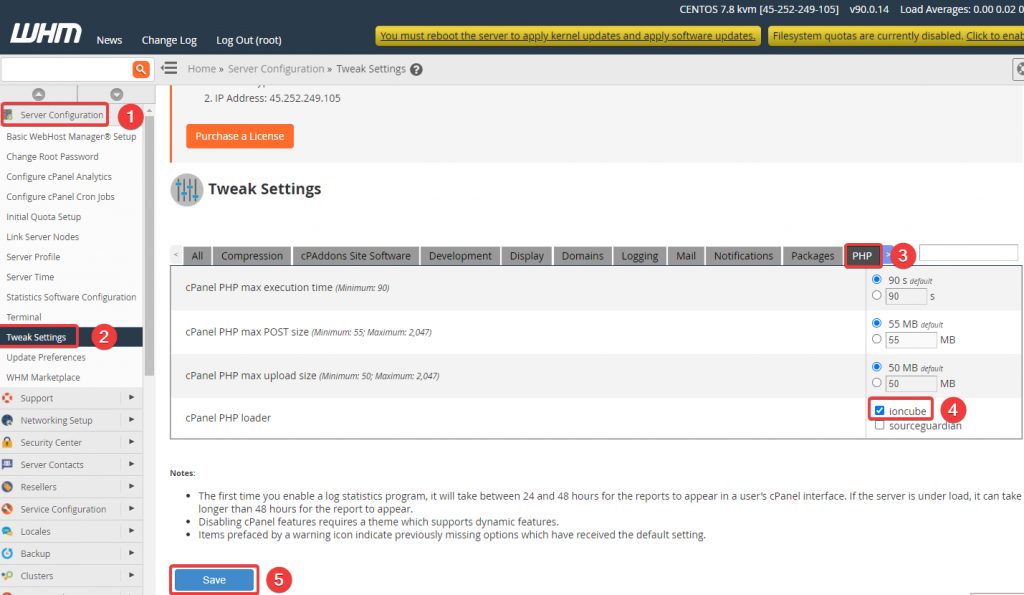1024x595 pixels.
Task: Click Log Out (root)
Action: pyautogui.click(x=249, y=40)
